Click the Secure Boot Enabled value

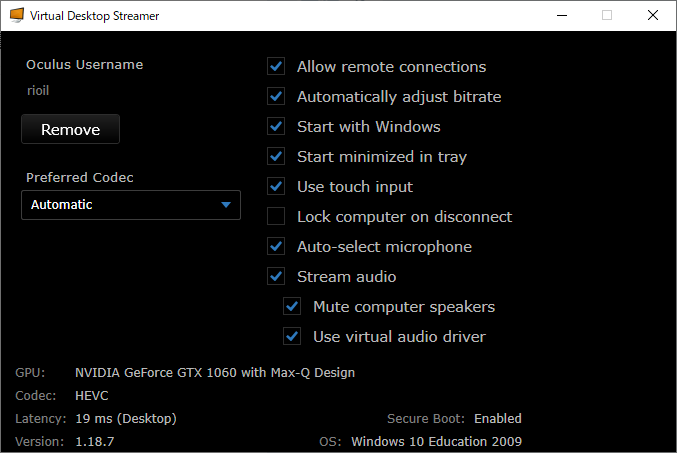coord(498,418)
